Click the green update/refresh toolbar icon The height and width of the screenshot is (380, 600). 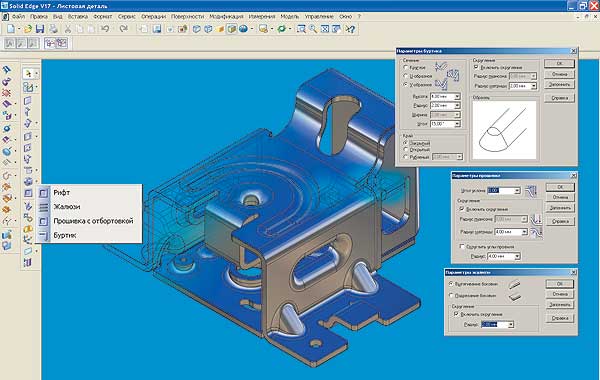[282, 29]
